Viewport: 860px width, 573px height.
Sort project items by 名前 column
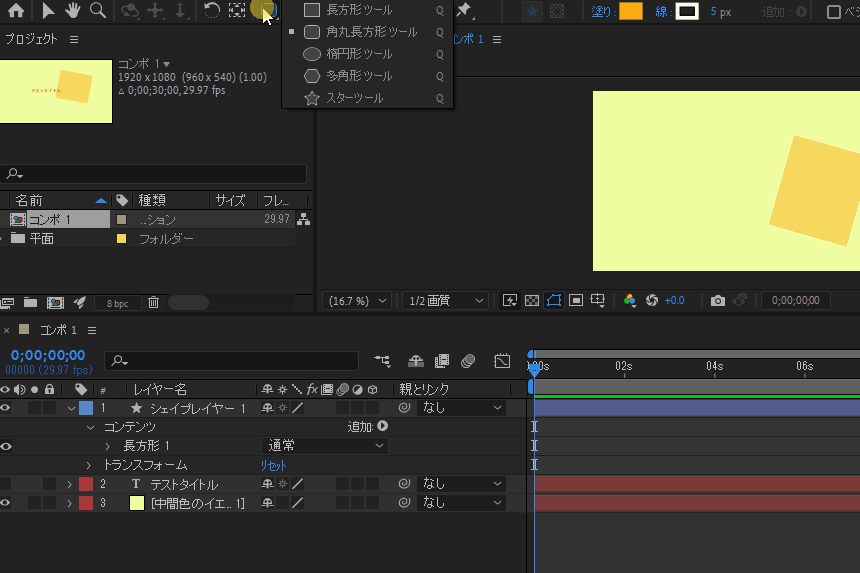29,201
